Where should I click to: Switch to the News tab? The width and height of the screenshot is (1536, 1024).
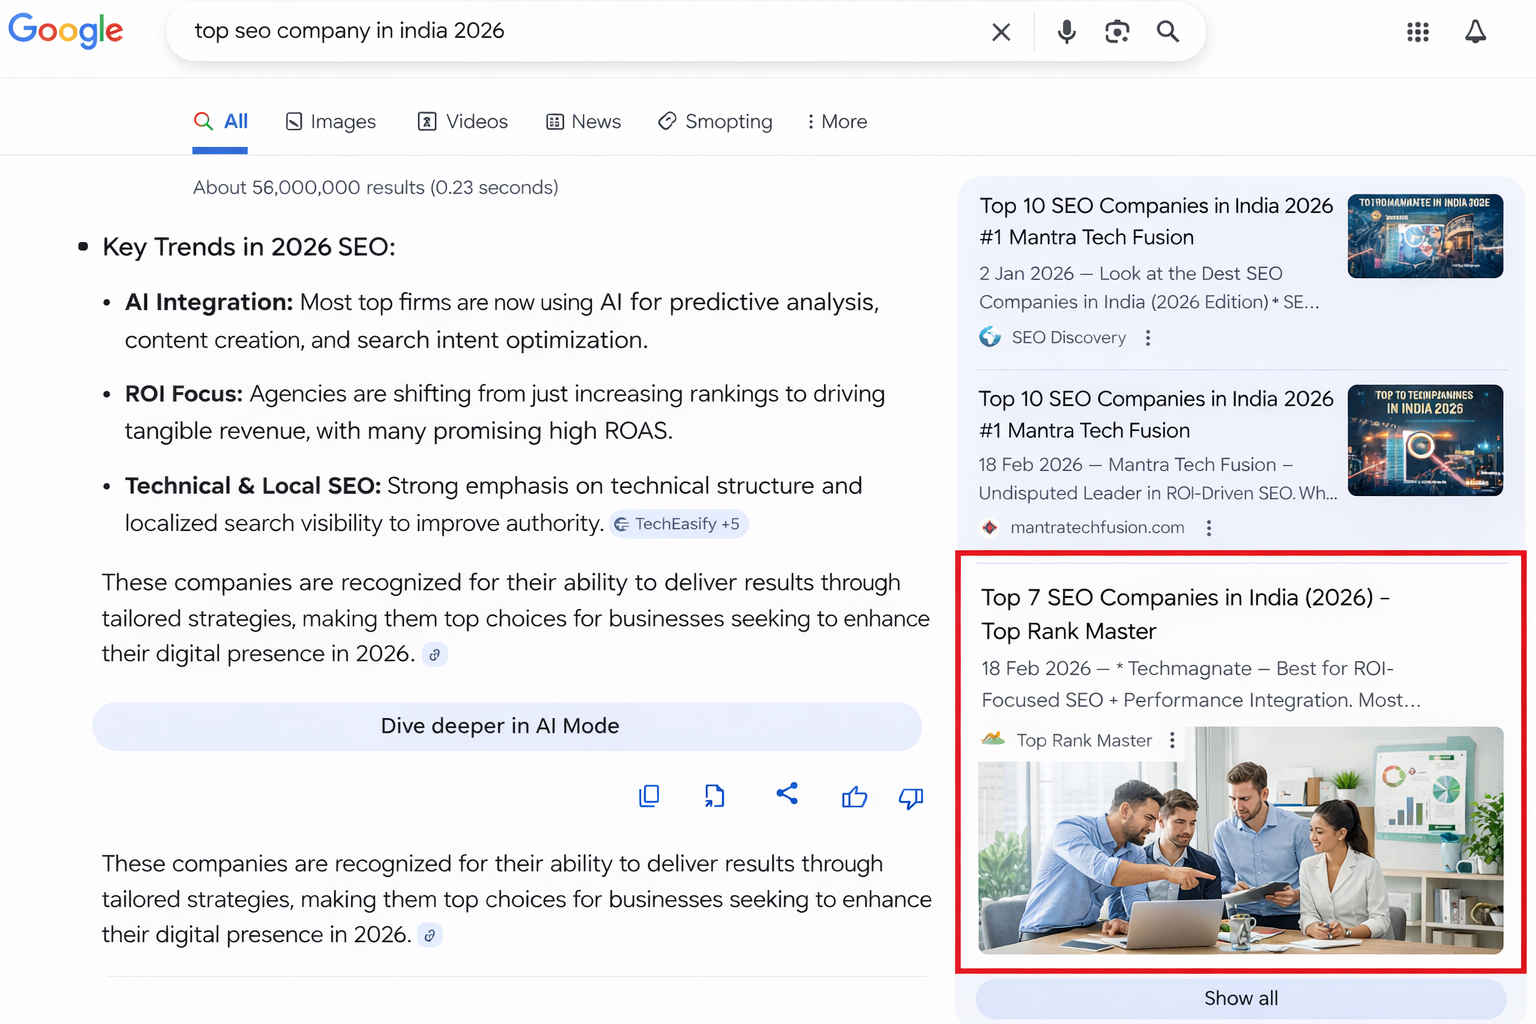click(584, 121)
